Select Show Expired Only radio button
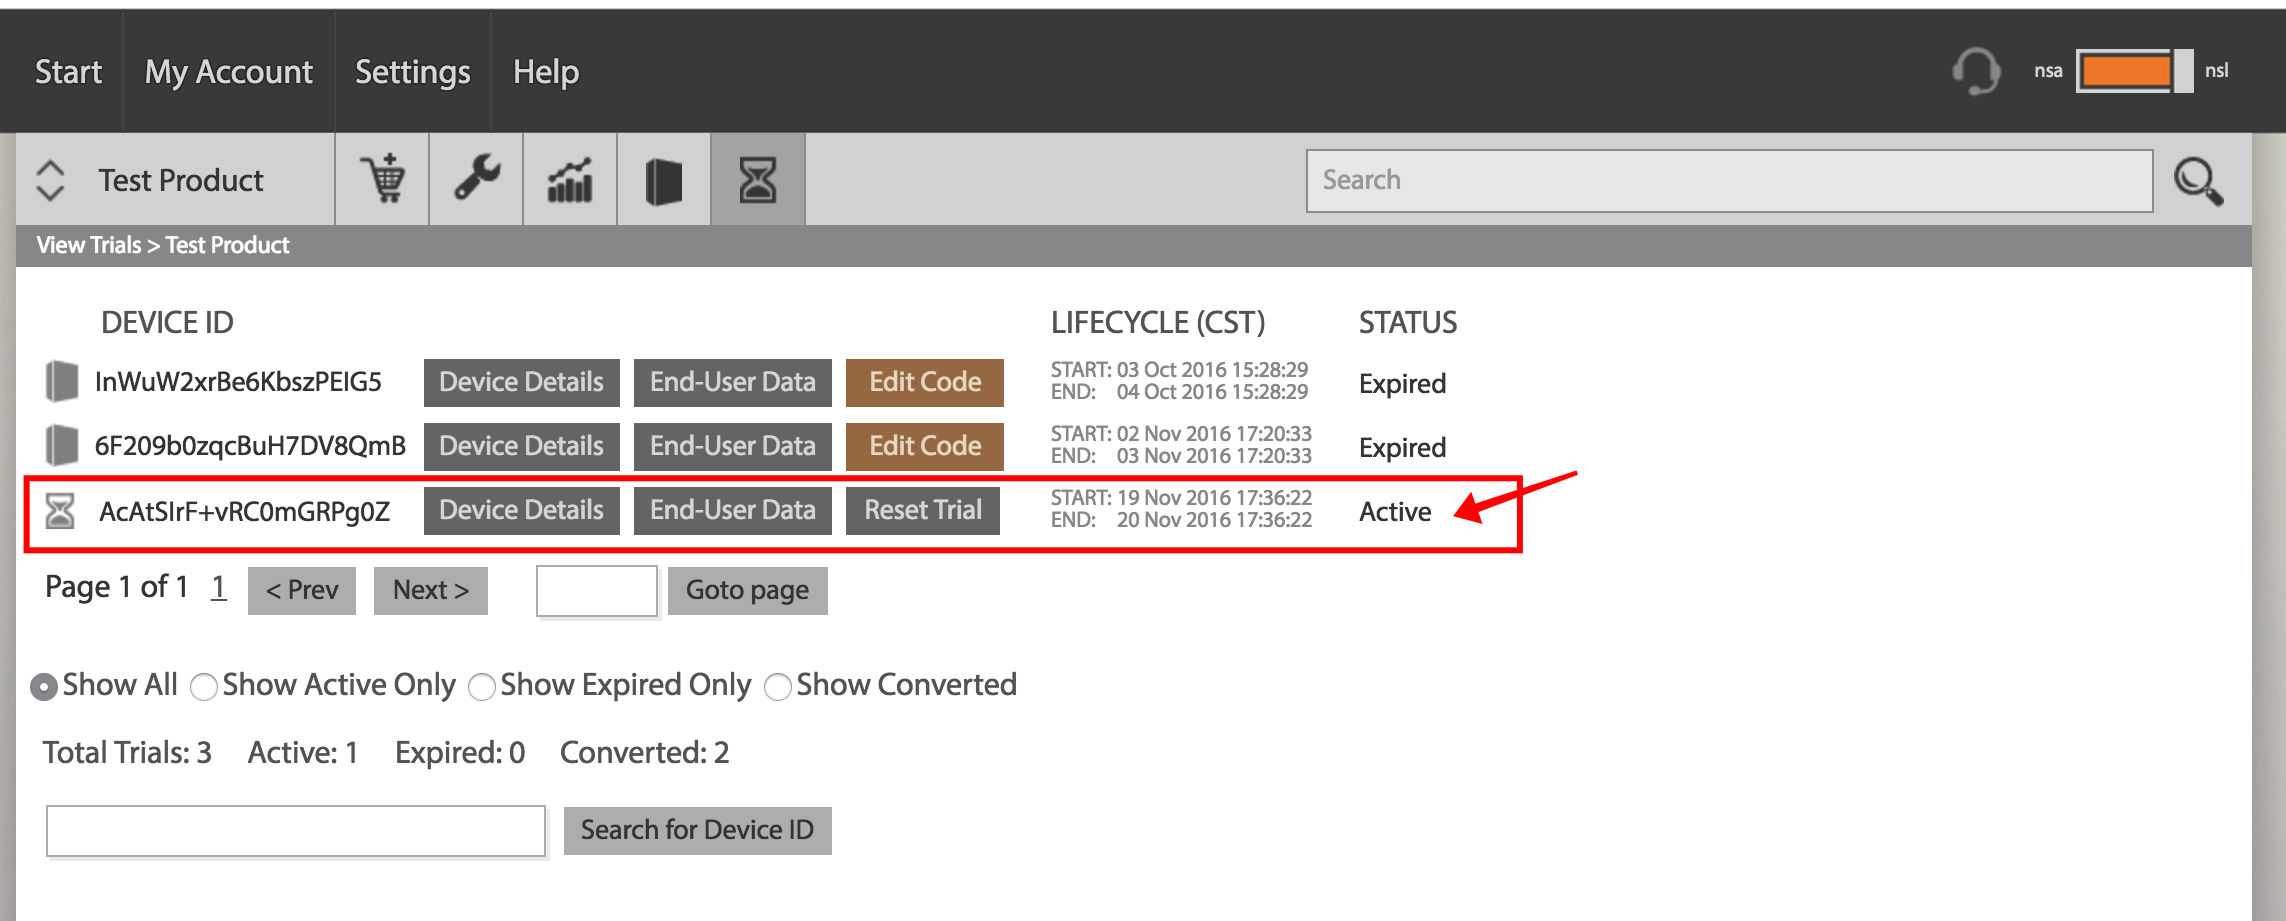This screenshot has width=2286, height=921. tap(482, 687)
